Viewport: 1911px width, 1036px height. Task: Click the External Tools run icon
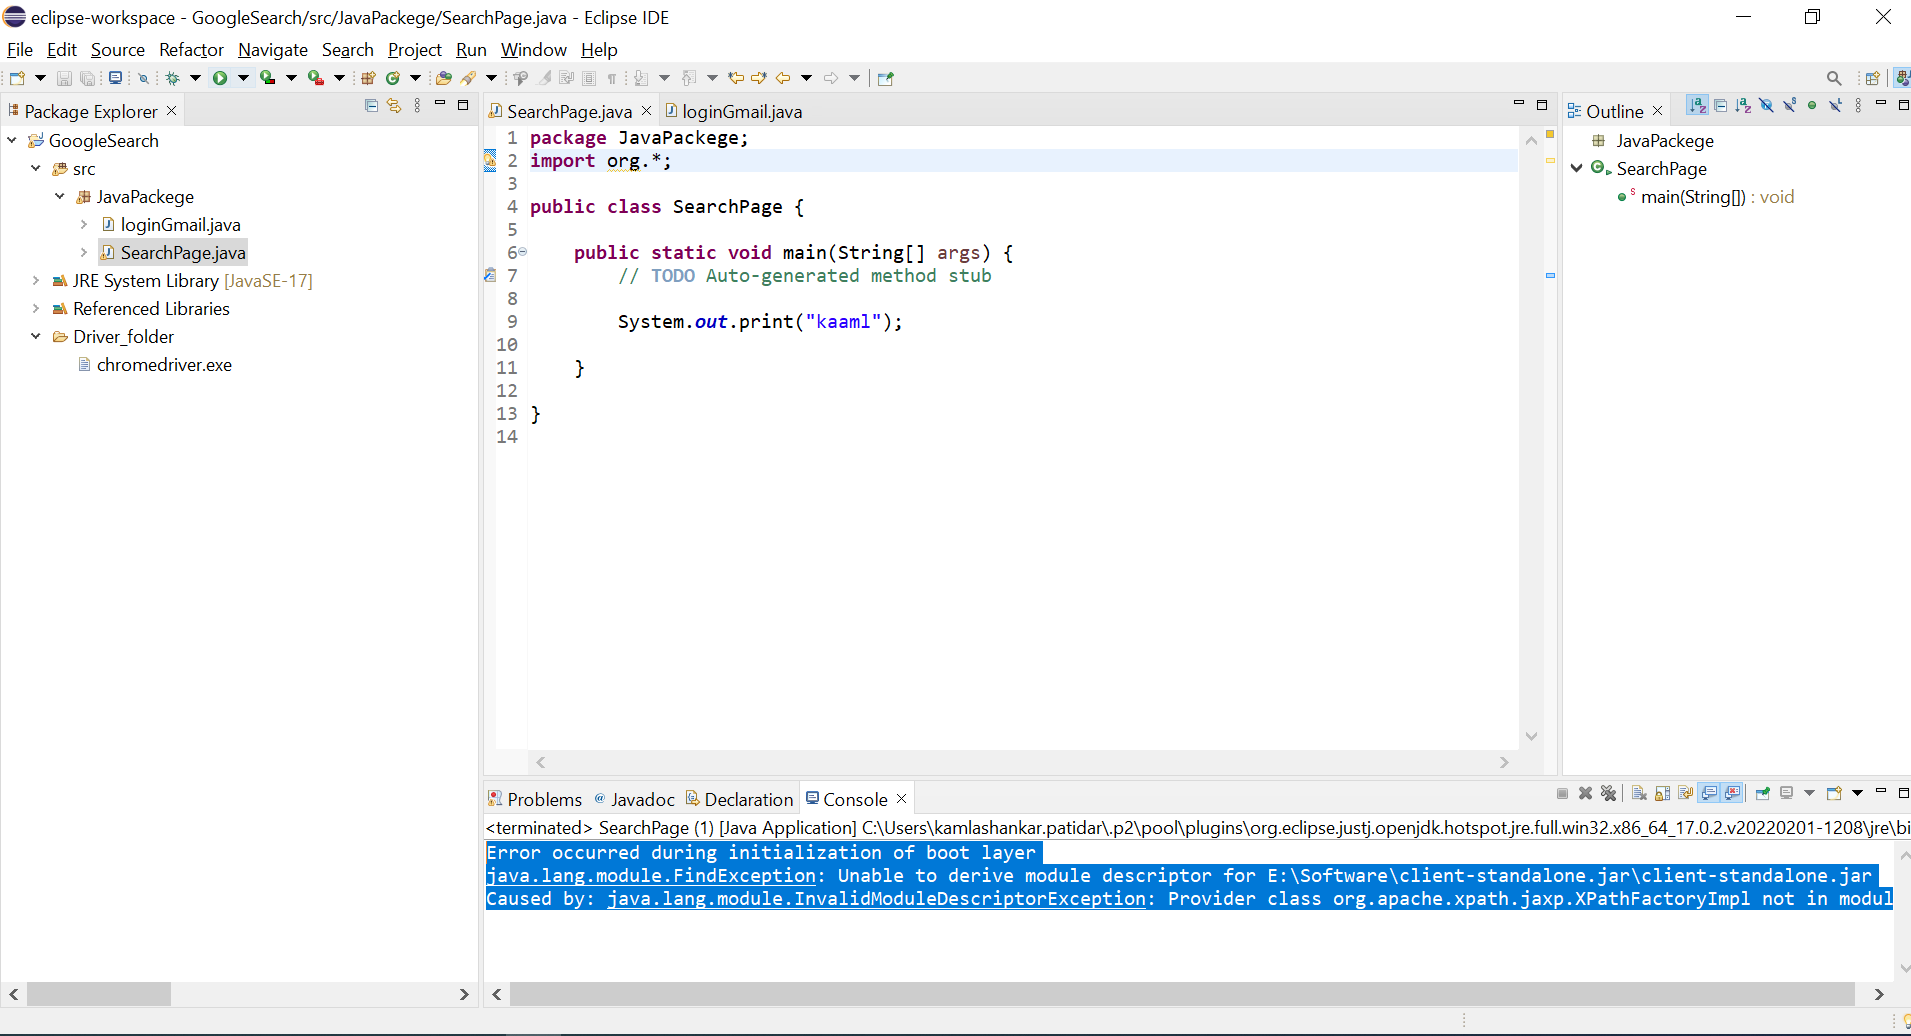(315, 78)
